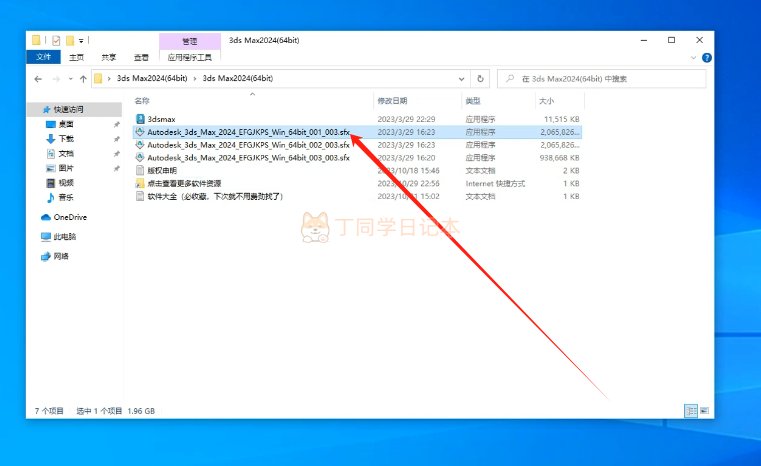This screenshot has height=466, width=761.
Task: Go back with the back arrow
Action: pyautogui.click(x=38, y=79)
